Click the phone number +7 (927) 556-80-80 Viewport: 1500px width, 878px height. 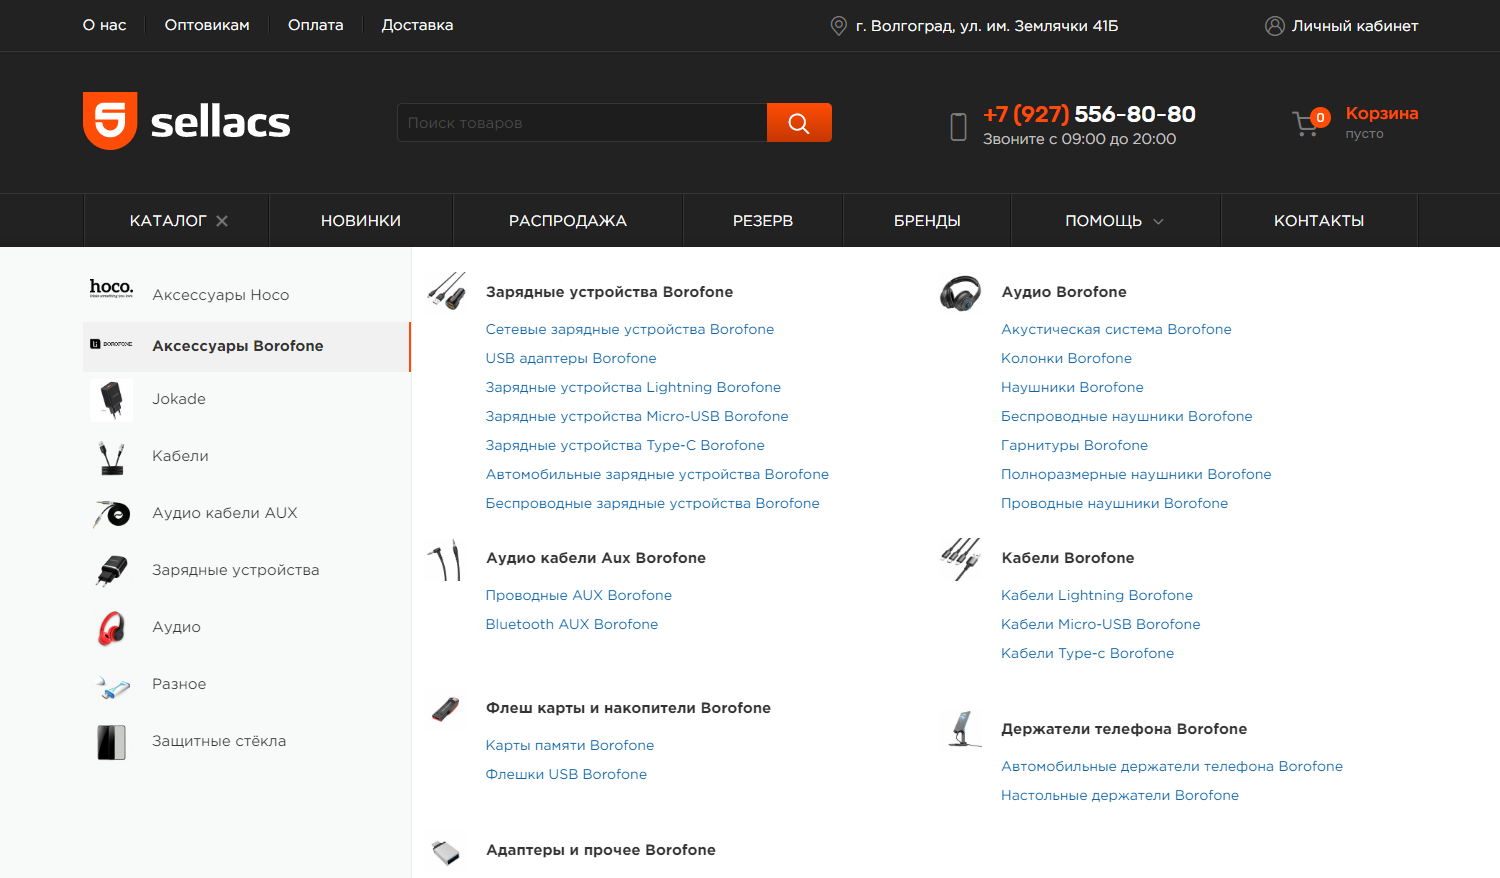(x=1089, y=114)
